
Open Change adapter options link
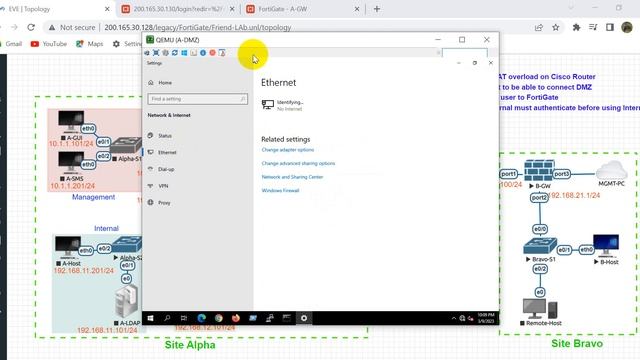288,150
